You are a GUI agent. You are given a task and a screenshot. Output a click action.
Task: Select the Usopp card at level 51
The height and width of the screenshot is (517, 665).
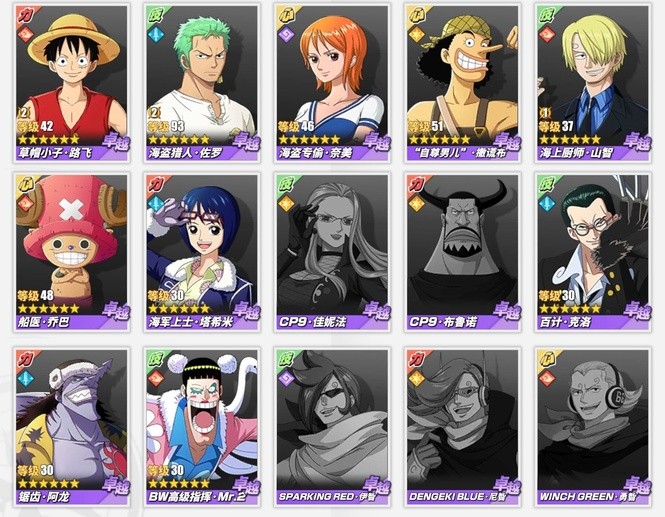pos(463,83)
